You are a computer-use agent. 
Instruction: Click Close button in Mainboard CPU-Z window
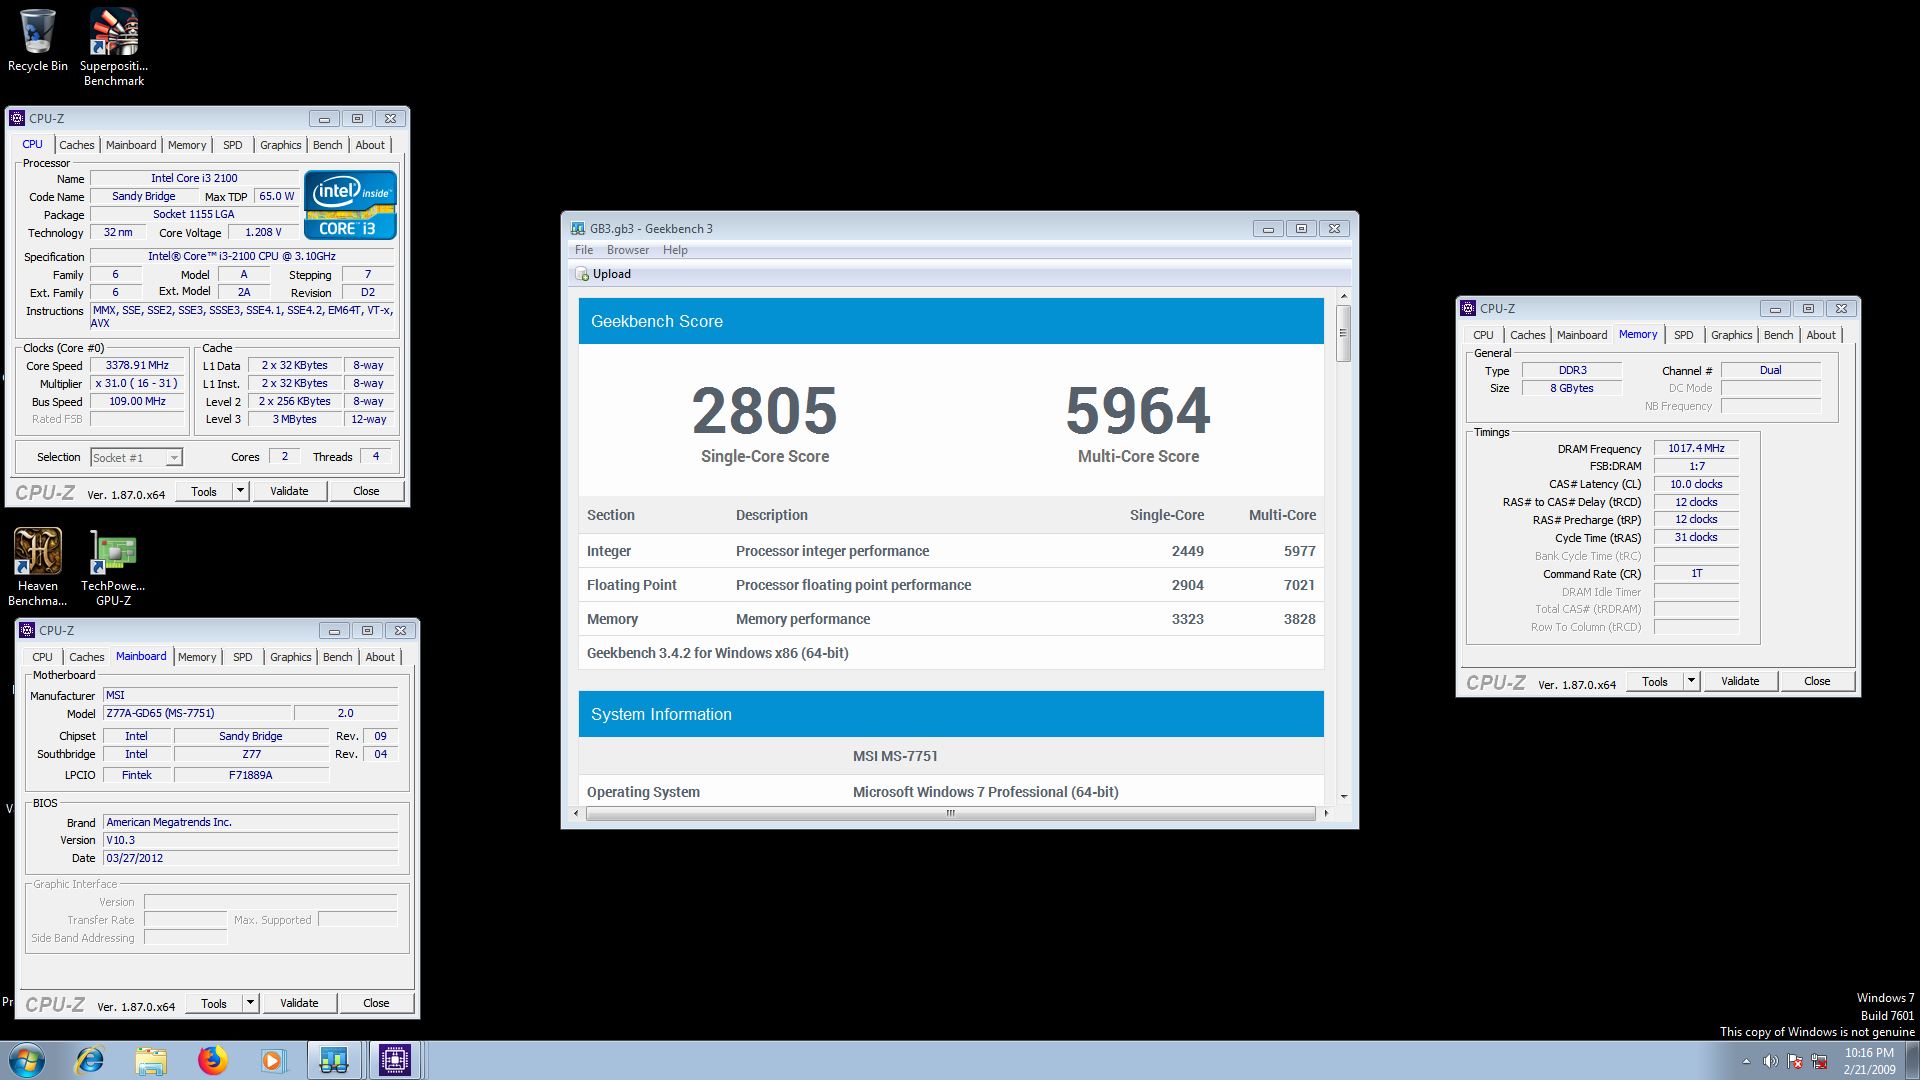click(x=376, y=1003)
